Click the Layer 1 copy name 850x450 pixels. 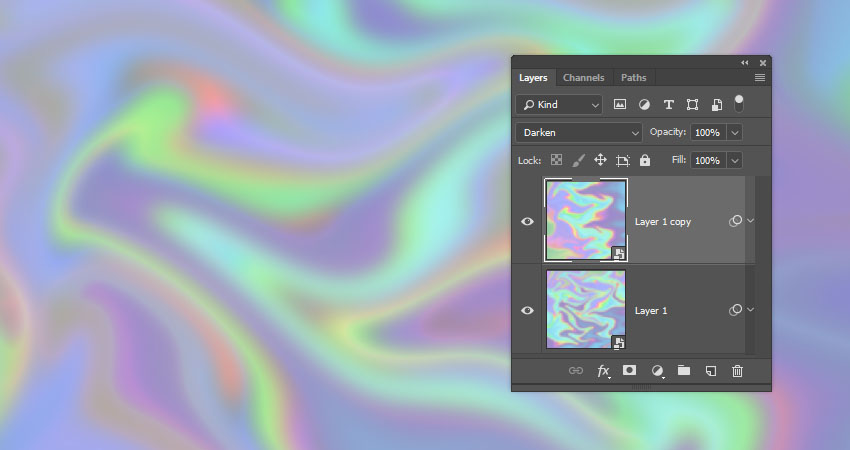(x=663, y=222)
